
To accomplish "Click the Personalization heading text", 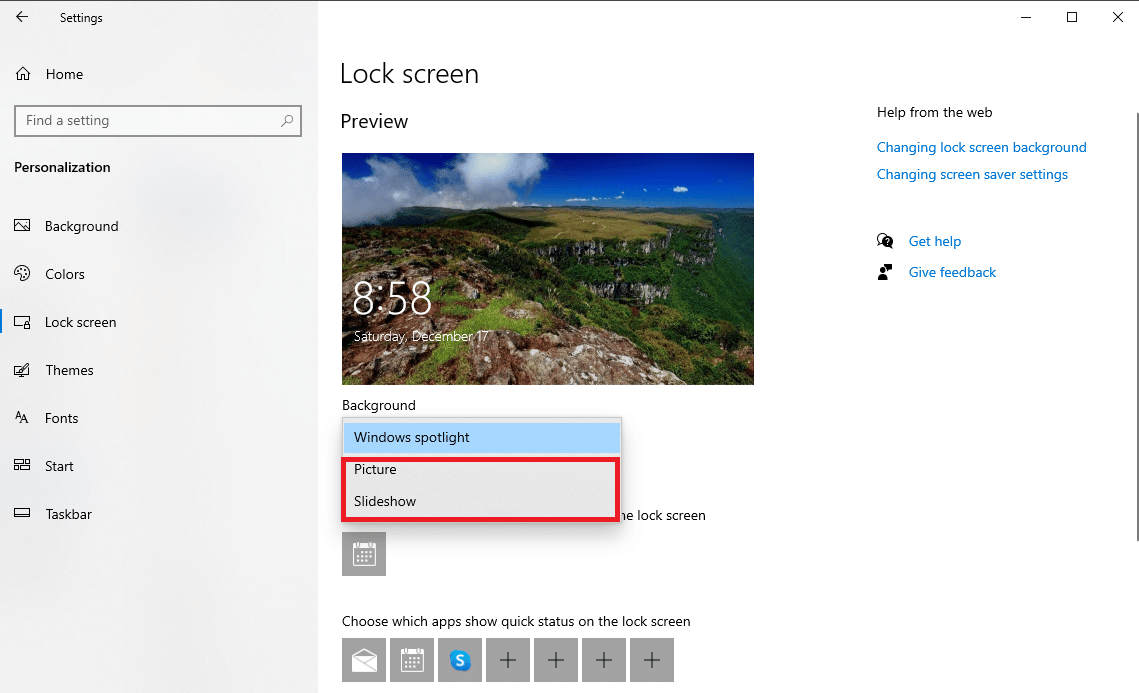I will 62,167.
